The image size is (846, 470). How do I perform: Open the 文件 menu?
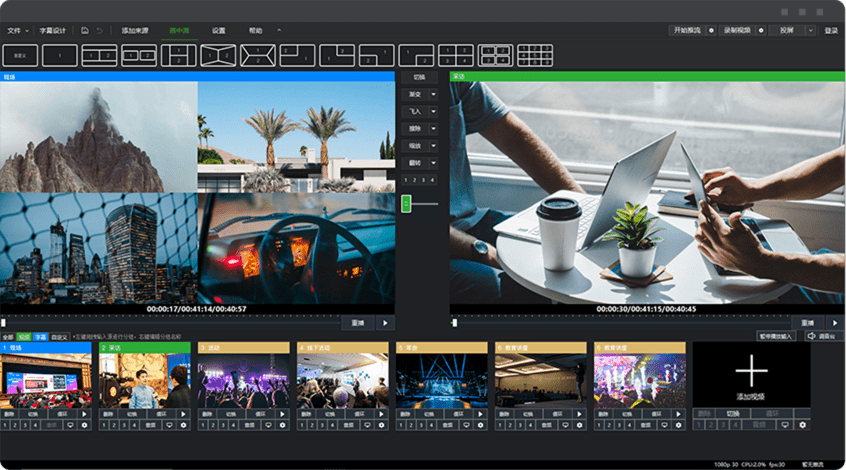[x=15, y=31]
